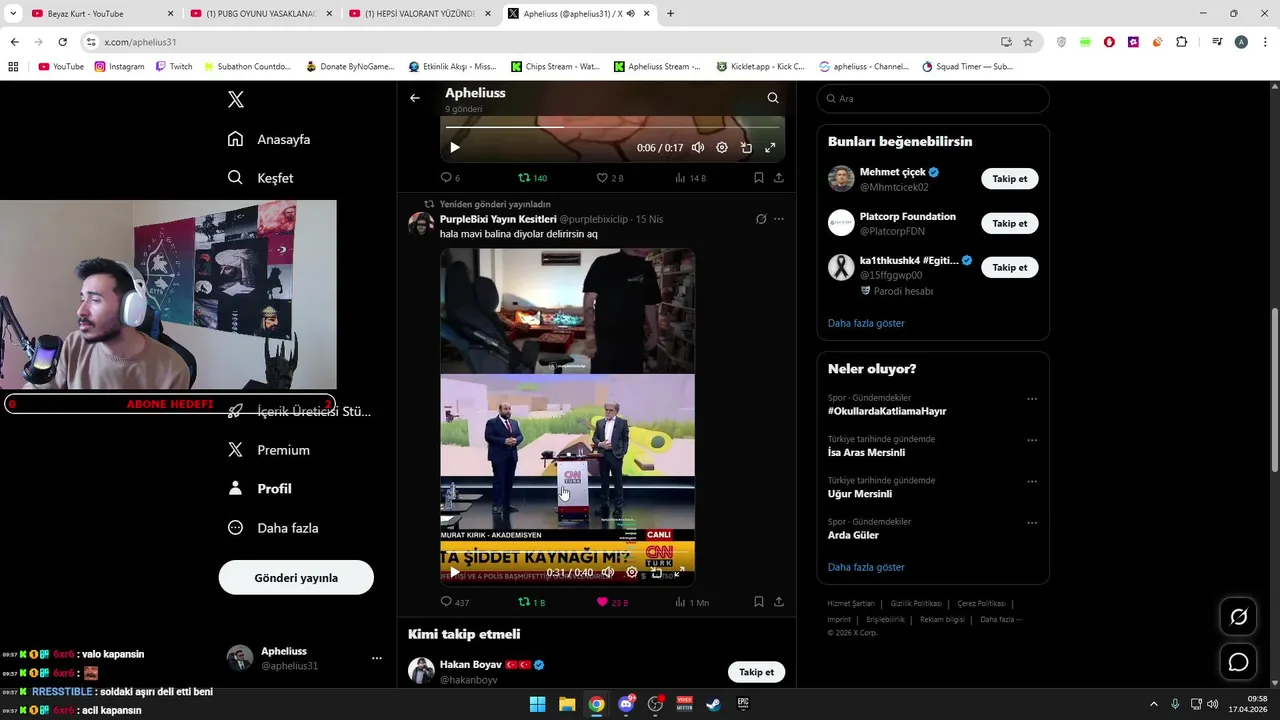This screenshot has height=720, width=1280.
Task: Enter fullscreen on the CNN Türk video
Action: (679, 573)
